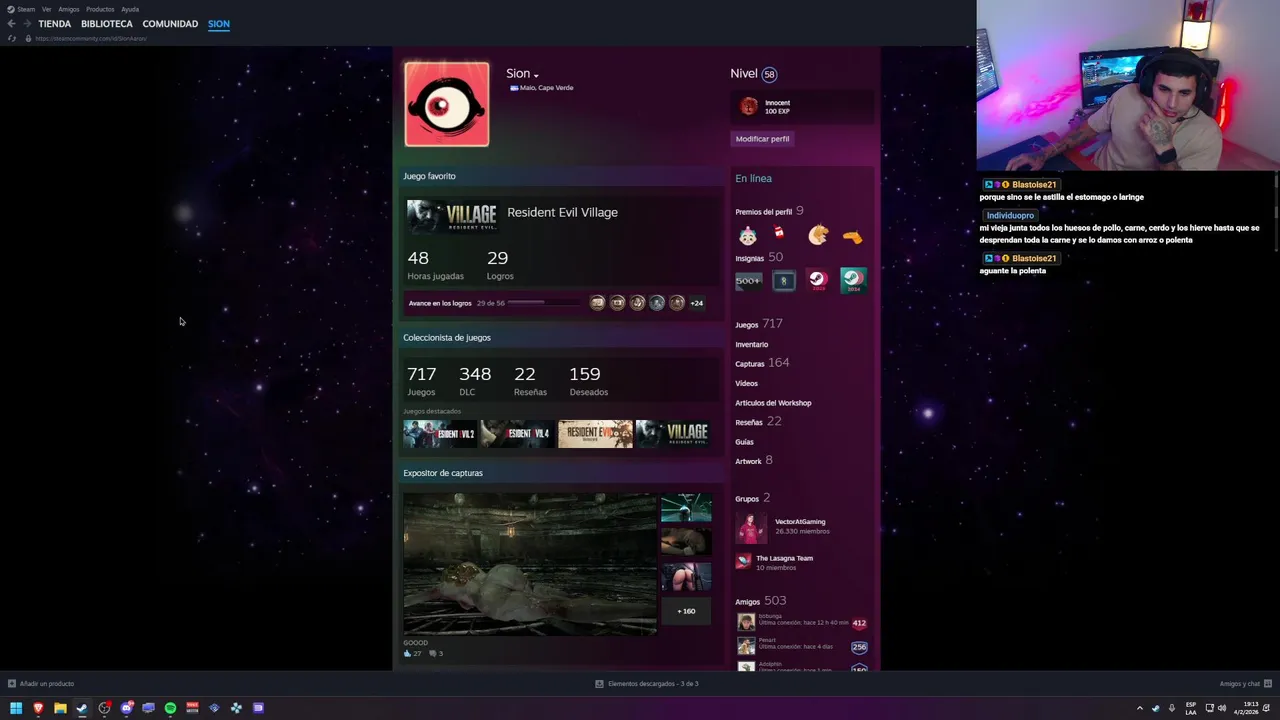Click the steamcommunity URL address field
Image resolution: width=1280 pixels, height=720 pixels.
91,38
